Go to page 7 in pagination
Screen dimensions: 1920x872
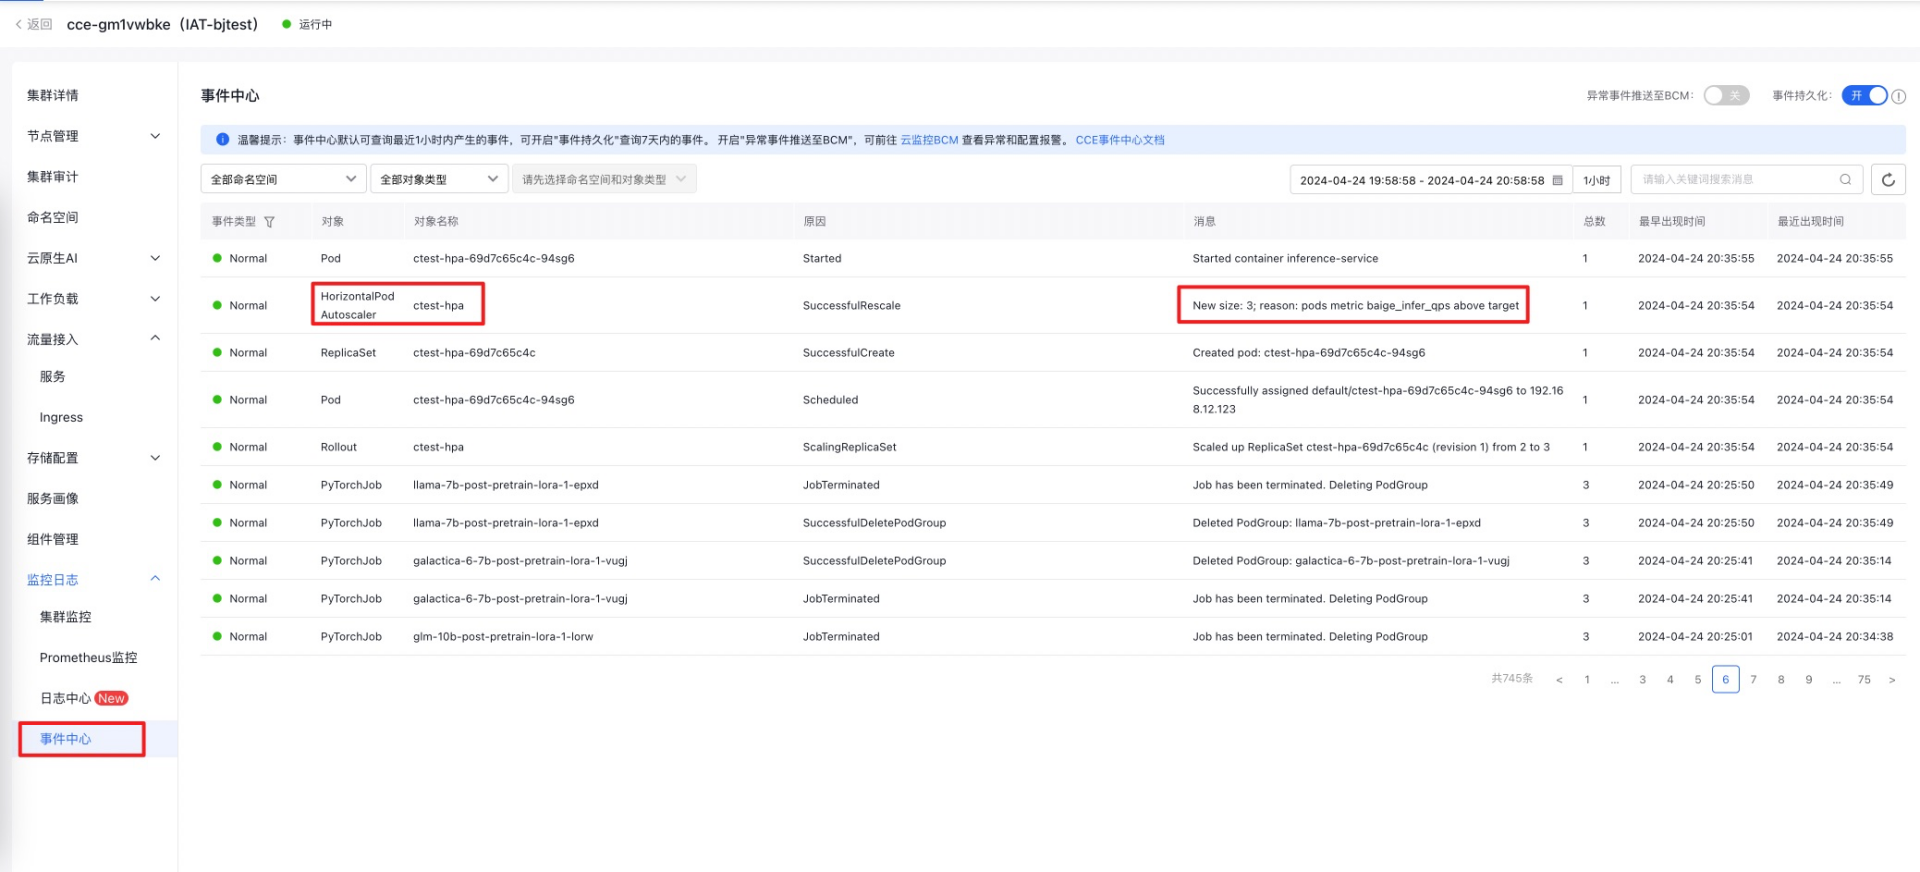point(1753,680)
